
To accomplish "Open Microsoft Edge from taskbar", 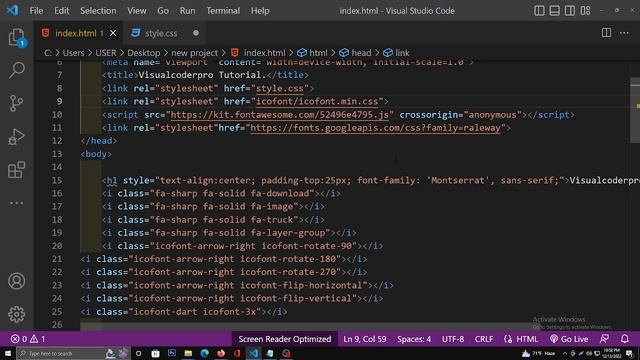I will coord(204,353).
